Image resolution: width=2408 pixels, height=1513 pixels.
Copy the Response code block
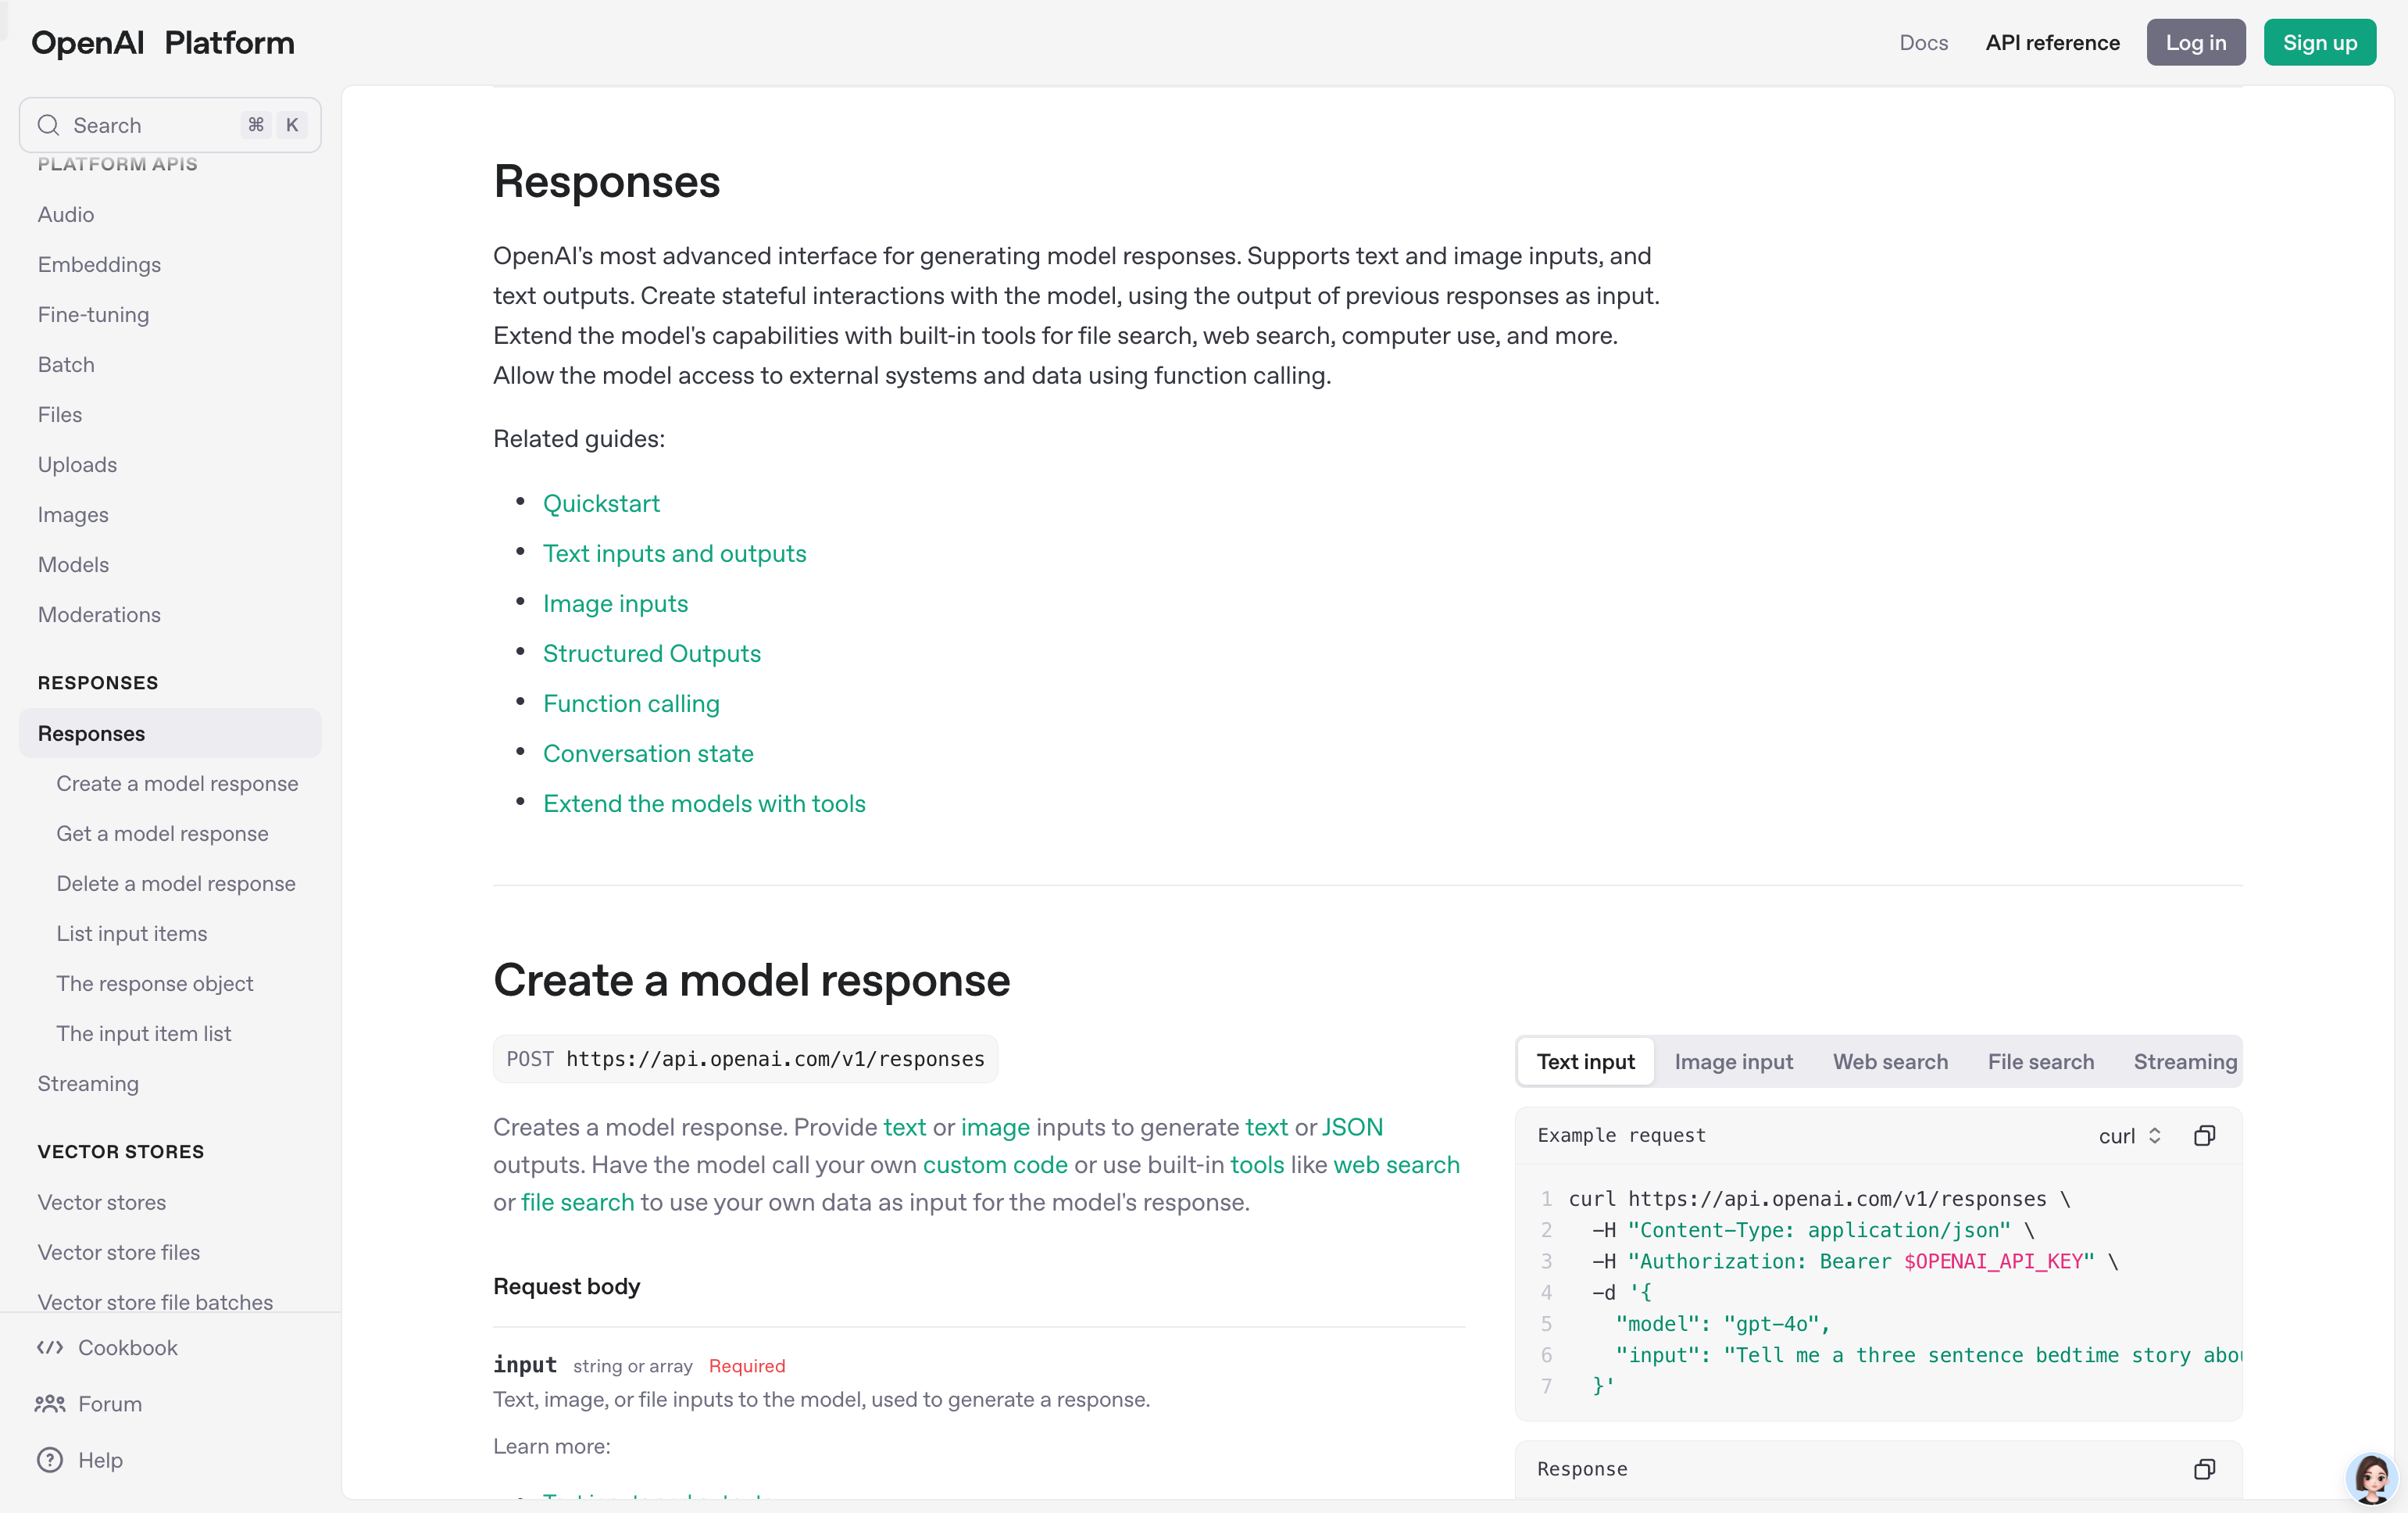click(2204, 1468)
